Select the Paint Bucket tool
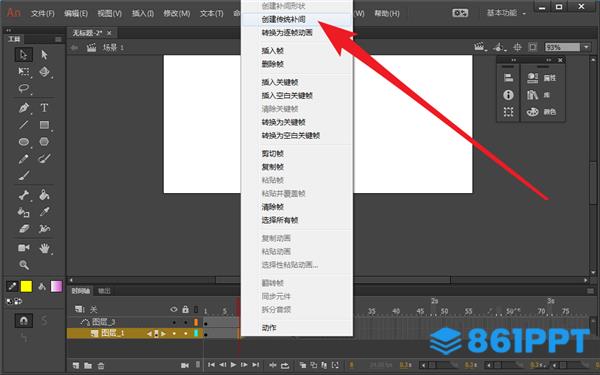 tap(44, 195)
